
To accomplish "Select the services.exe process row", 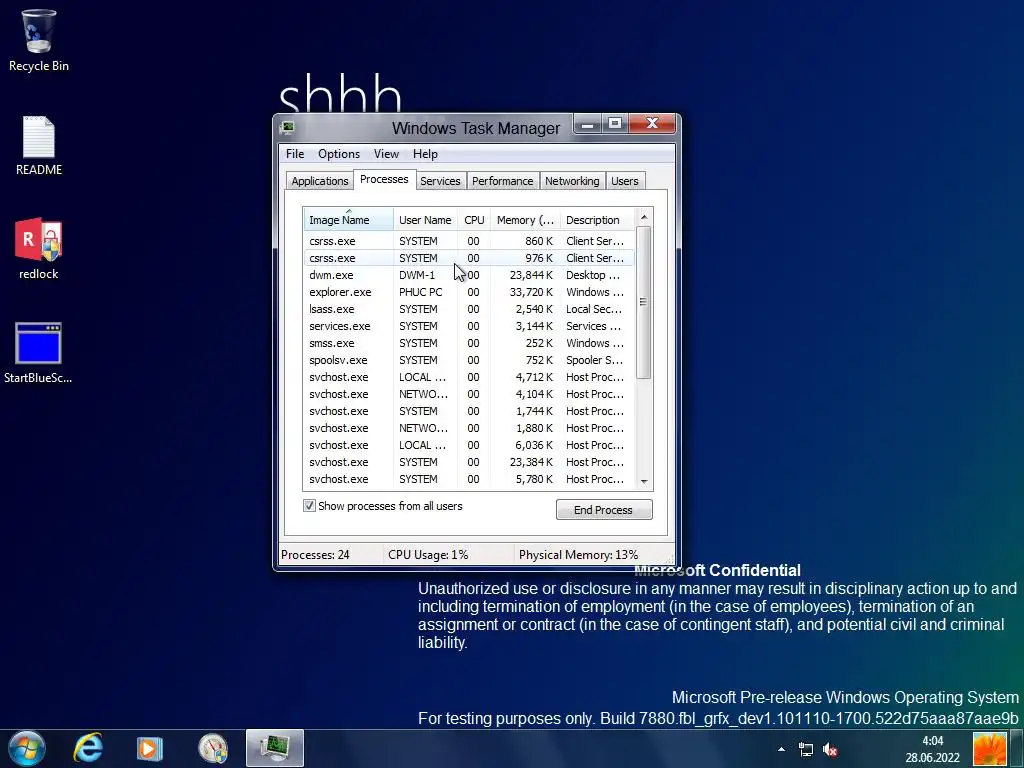I will (469, 326).
